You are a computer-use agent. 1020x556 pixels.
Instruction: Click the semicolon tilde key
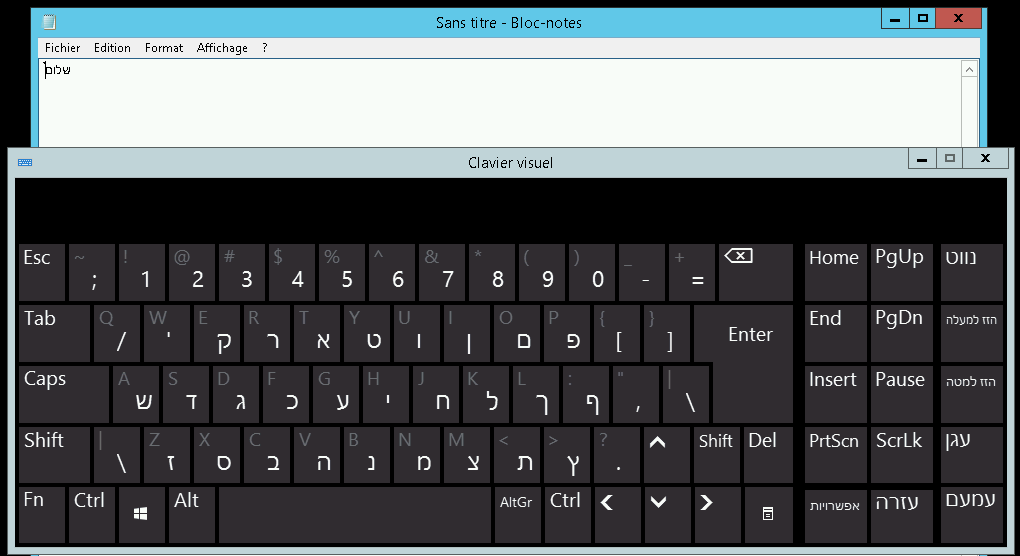pyautogui.click(x=92, y=272)
